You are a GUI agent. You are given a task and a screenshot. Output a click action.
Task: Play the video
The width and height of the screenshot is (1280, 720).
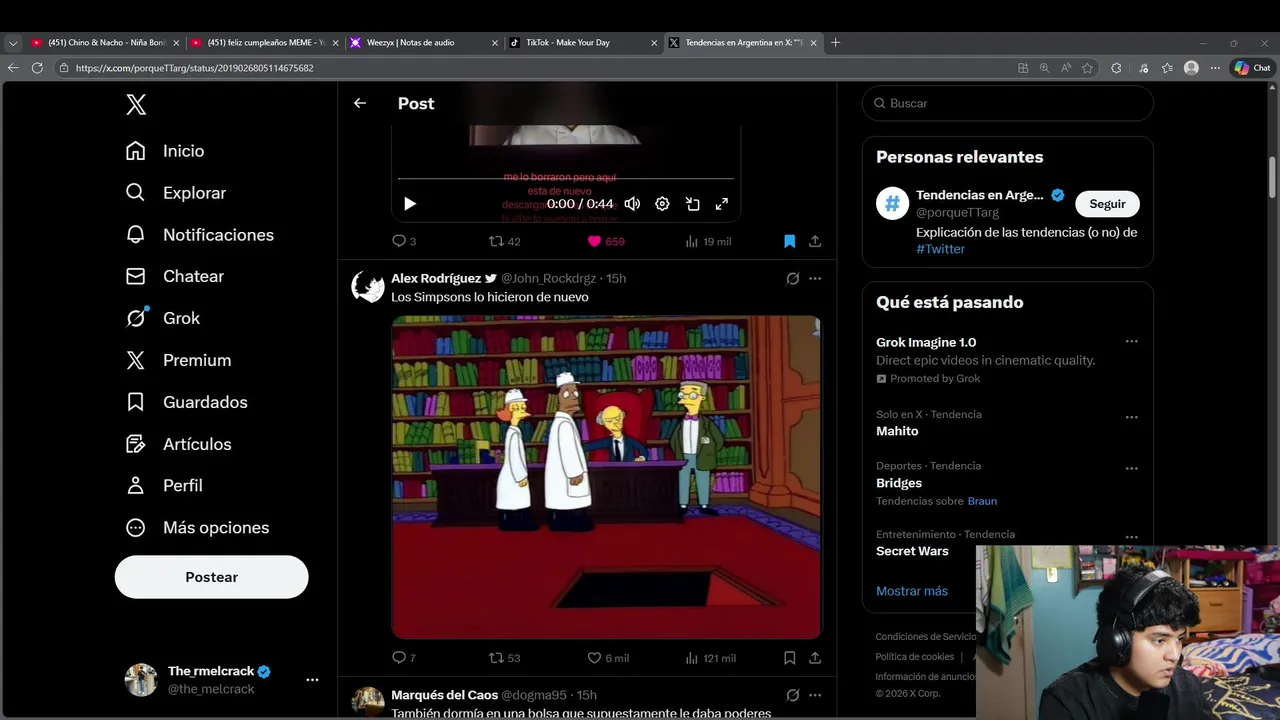click(x=410, y=204)
